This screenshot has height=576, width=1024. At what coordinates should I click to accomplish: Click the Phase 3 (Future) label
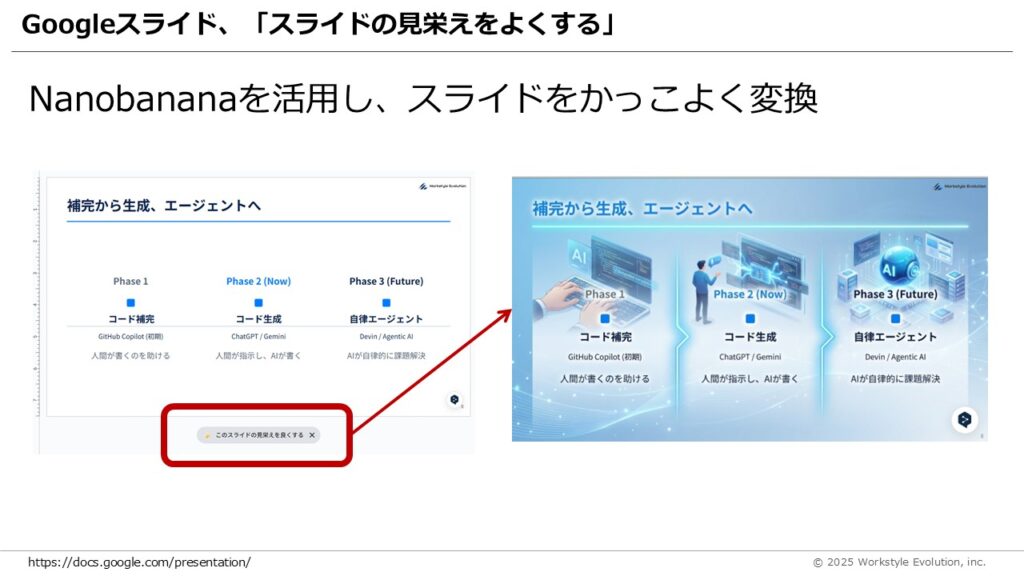pyautogui.click(x=387, y=279)
